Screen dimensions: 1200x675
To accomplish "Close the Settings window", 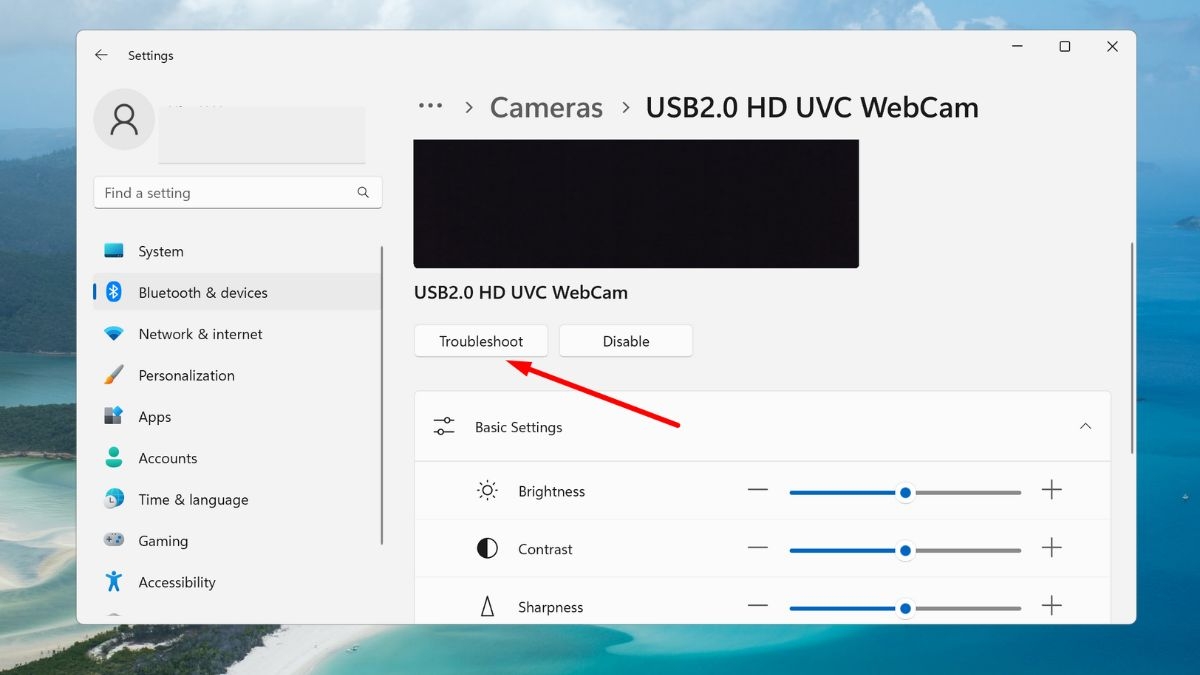I will [1112, 47].
